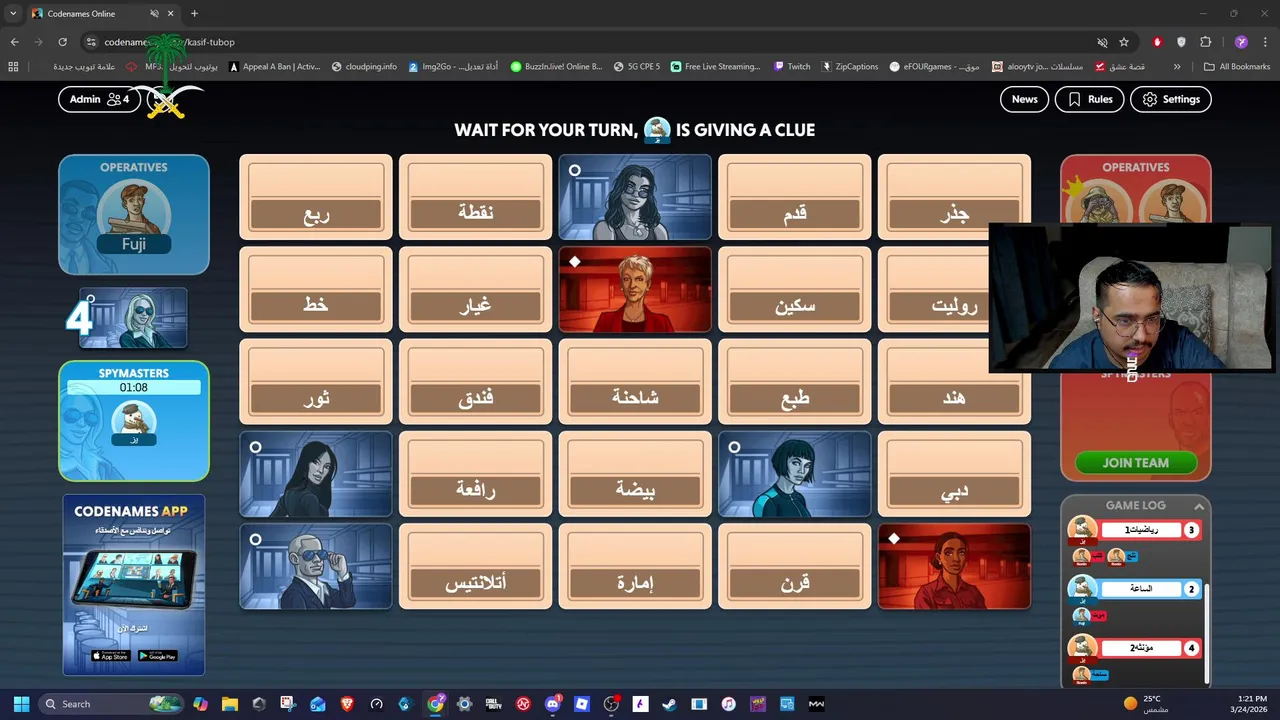Expand the hidden bookmarks chevron

(x=1177, y=67)
